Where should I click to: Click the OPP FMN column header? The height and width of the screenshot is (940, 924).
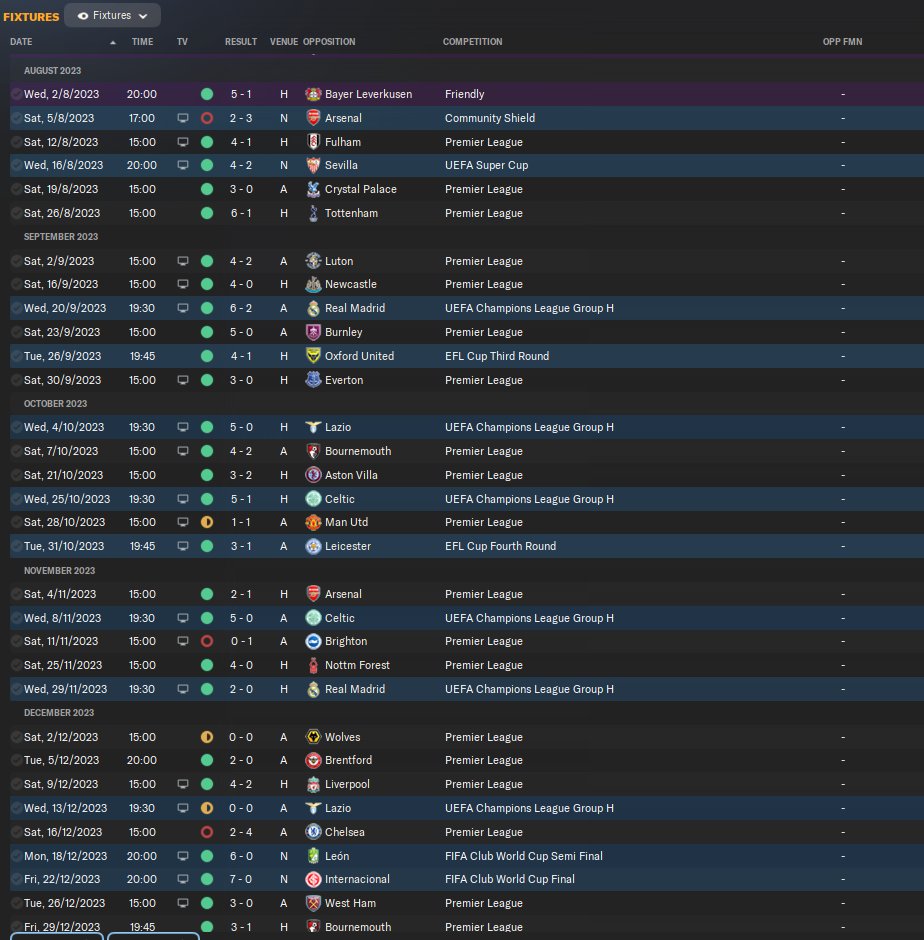click(x=842, y=41)
